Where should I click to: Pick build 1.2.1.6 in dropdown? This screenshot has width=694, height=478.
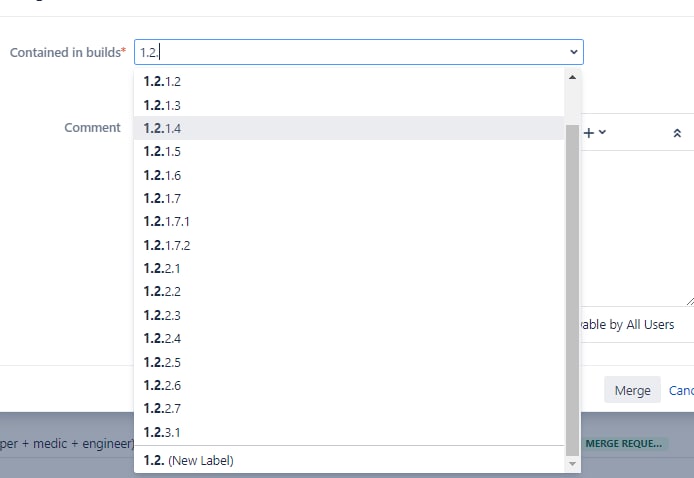349,175
